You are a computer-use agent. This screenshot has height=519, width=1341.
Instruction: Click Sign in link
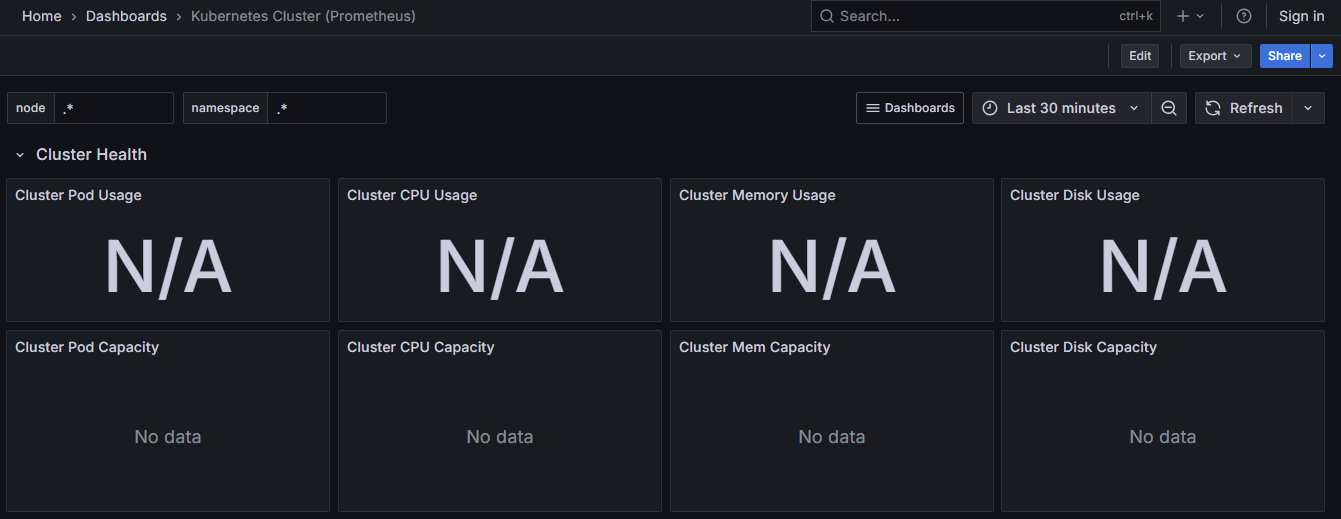pos(1301,16)
